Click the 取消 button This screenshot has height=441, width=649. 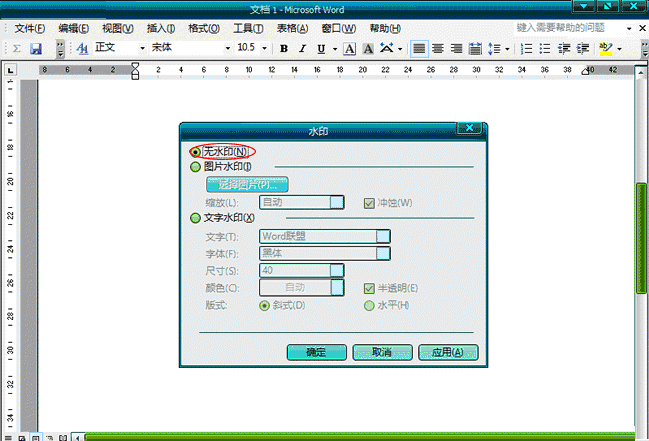382,352
